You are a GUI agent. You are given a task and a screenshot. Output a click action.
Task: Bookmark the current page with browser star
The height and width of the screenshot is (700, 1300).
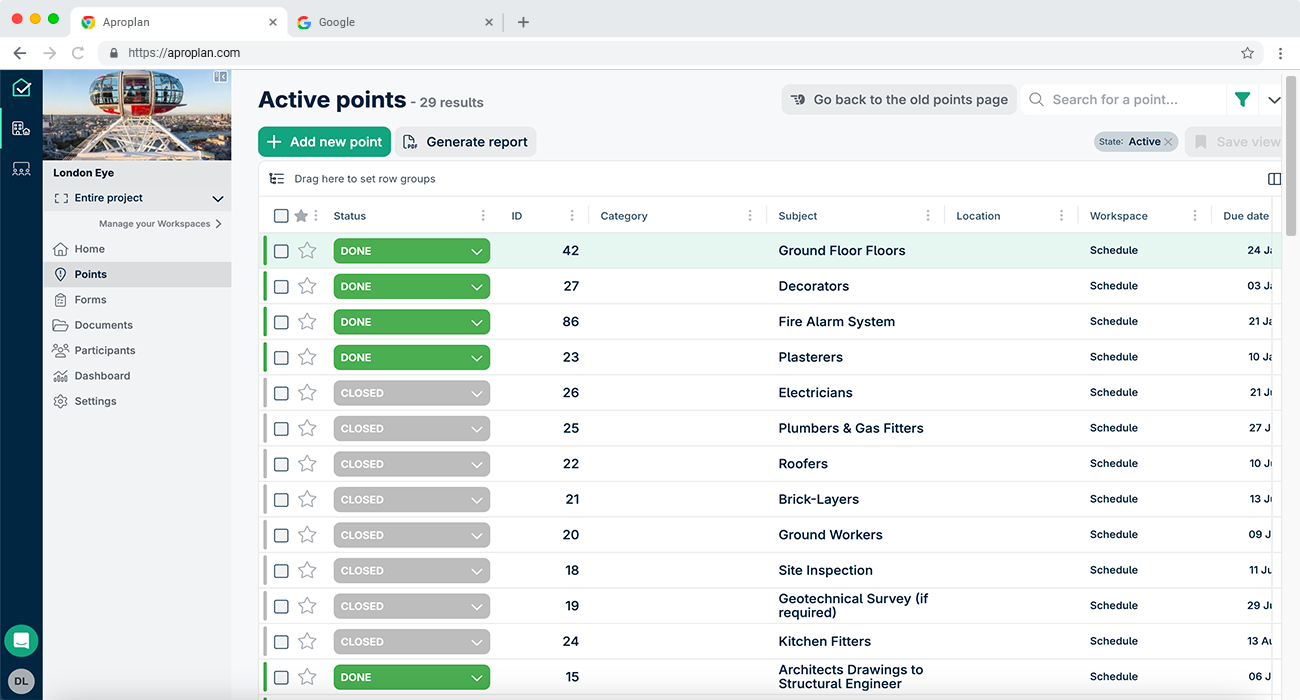click(1247, 53)
